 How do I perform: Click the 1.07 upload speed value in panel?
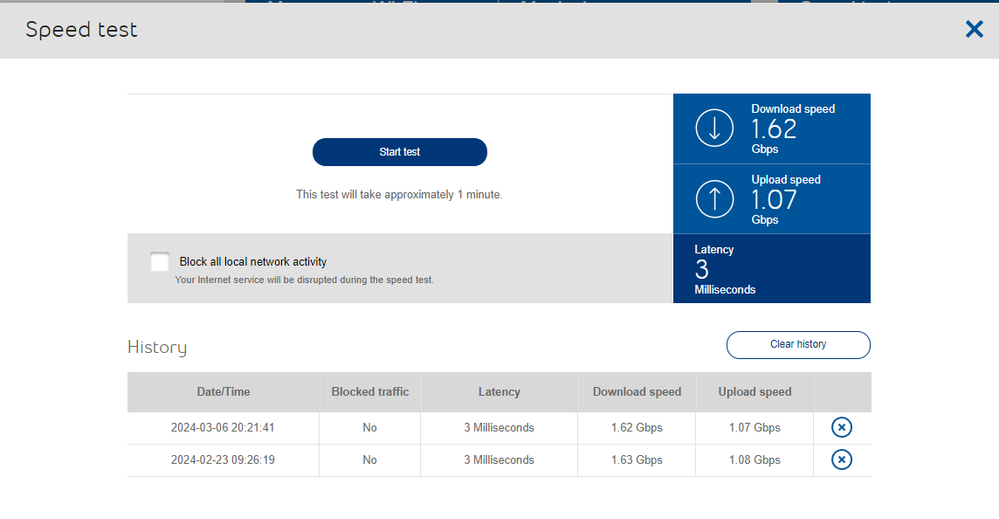(x=773, y=200)
